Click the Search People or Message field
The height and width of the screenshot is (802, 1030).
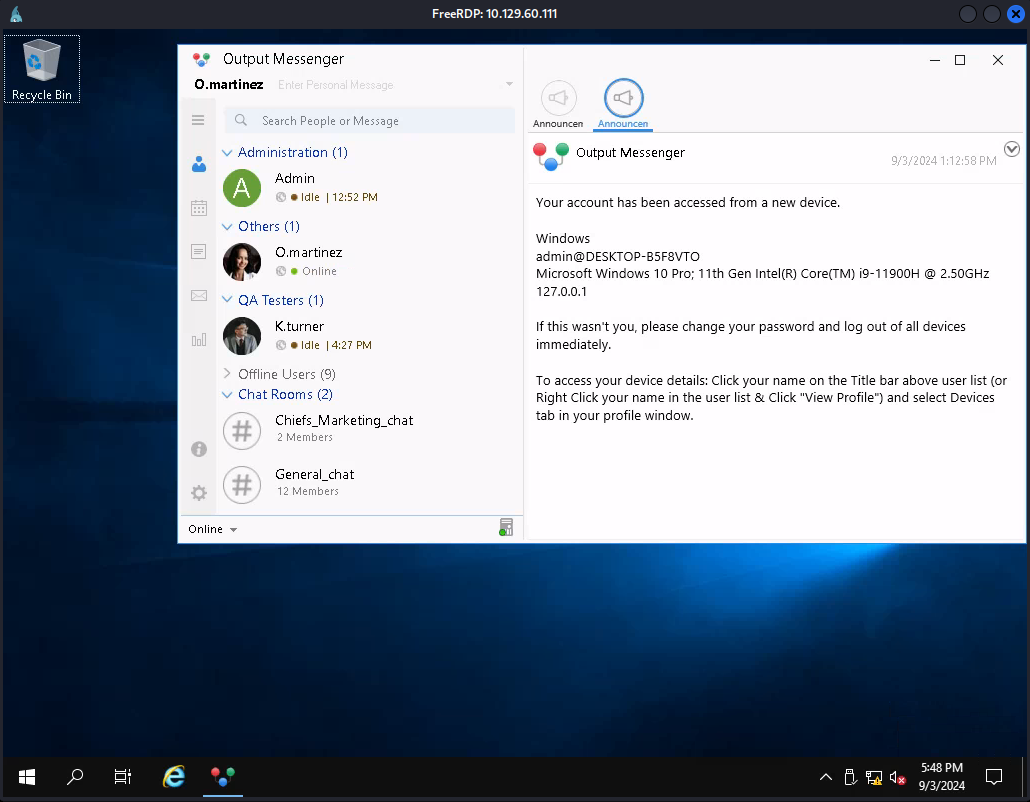click(370, 120)
